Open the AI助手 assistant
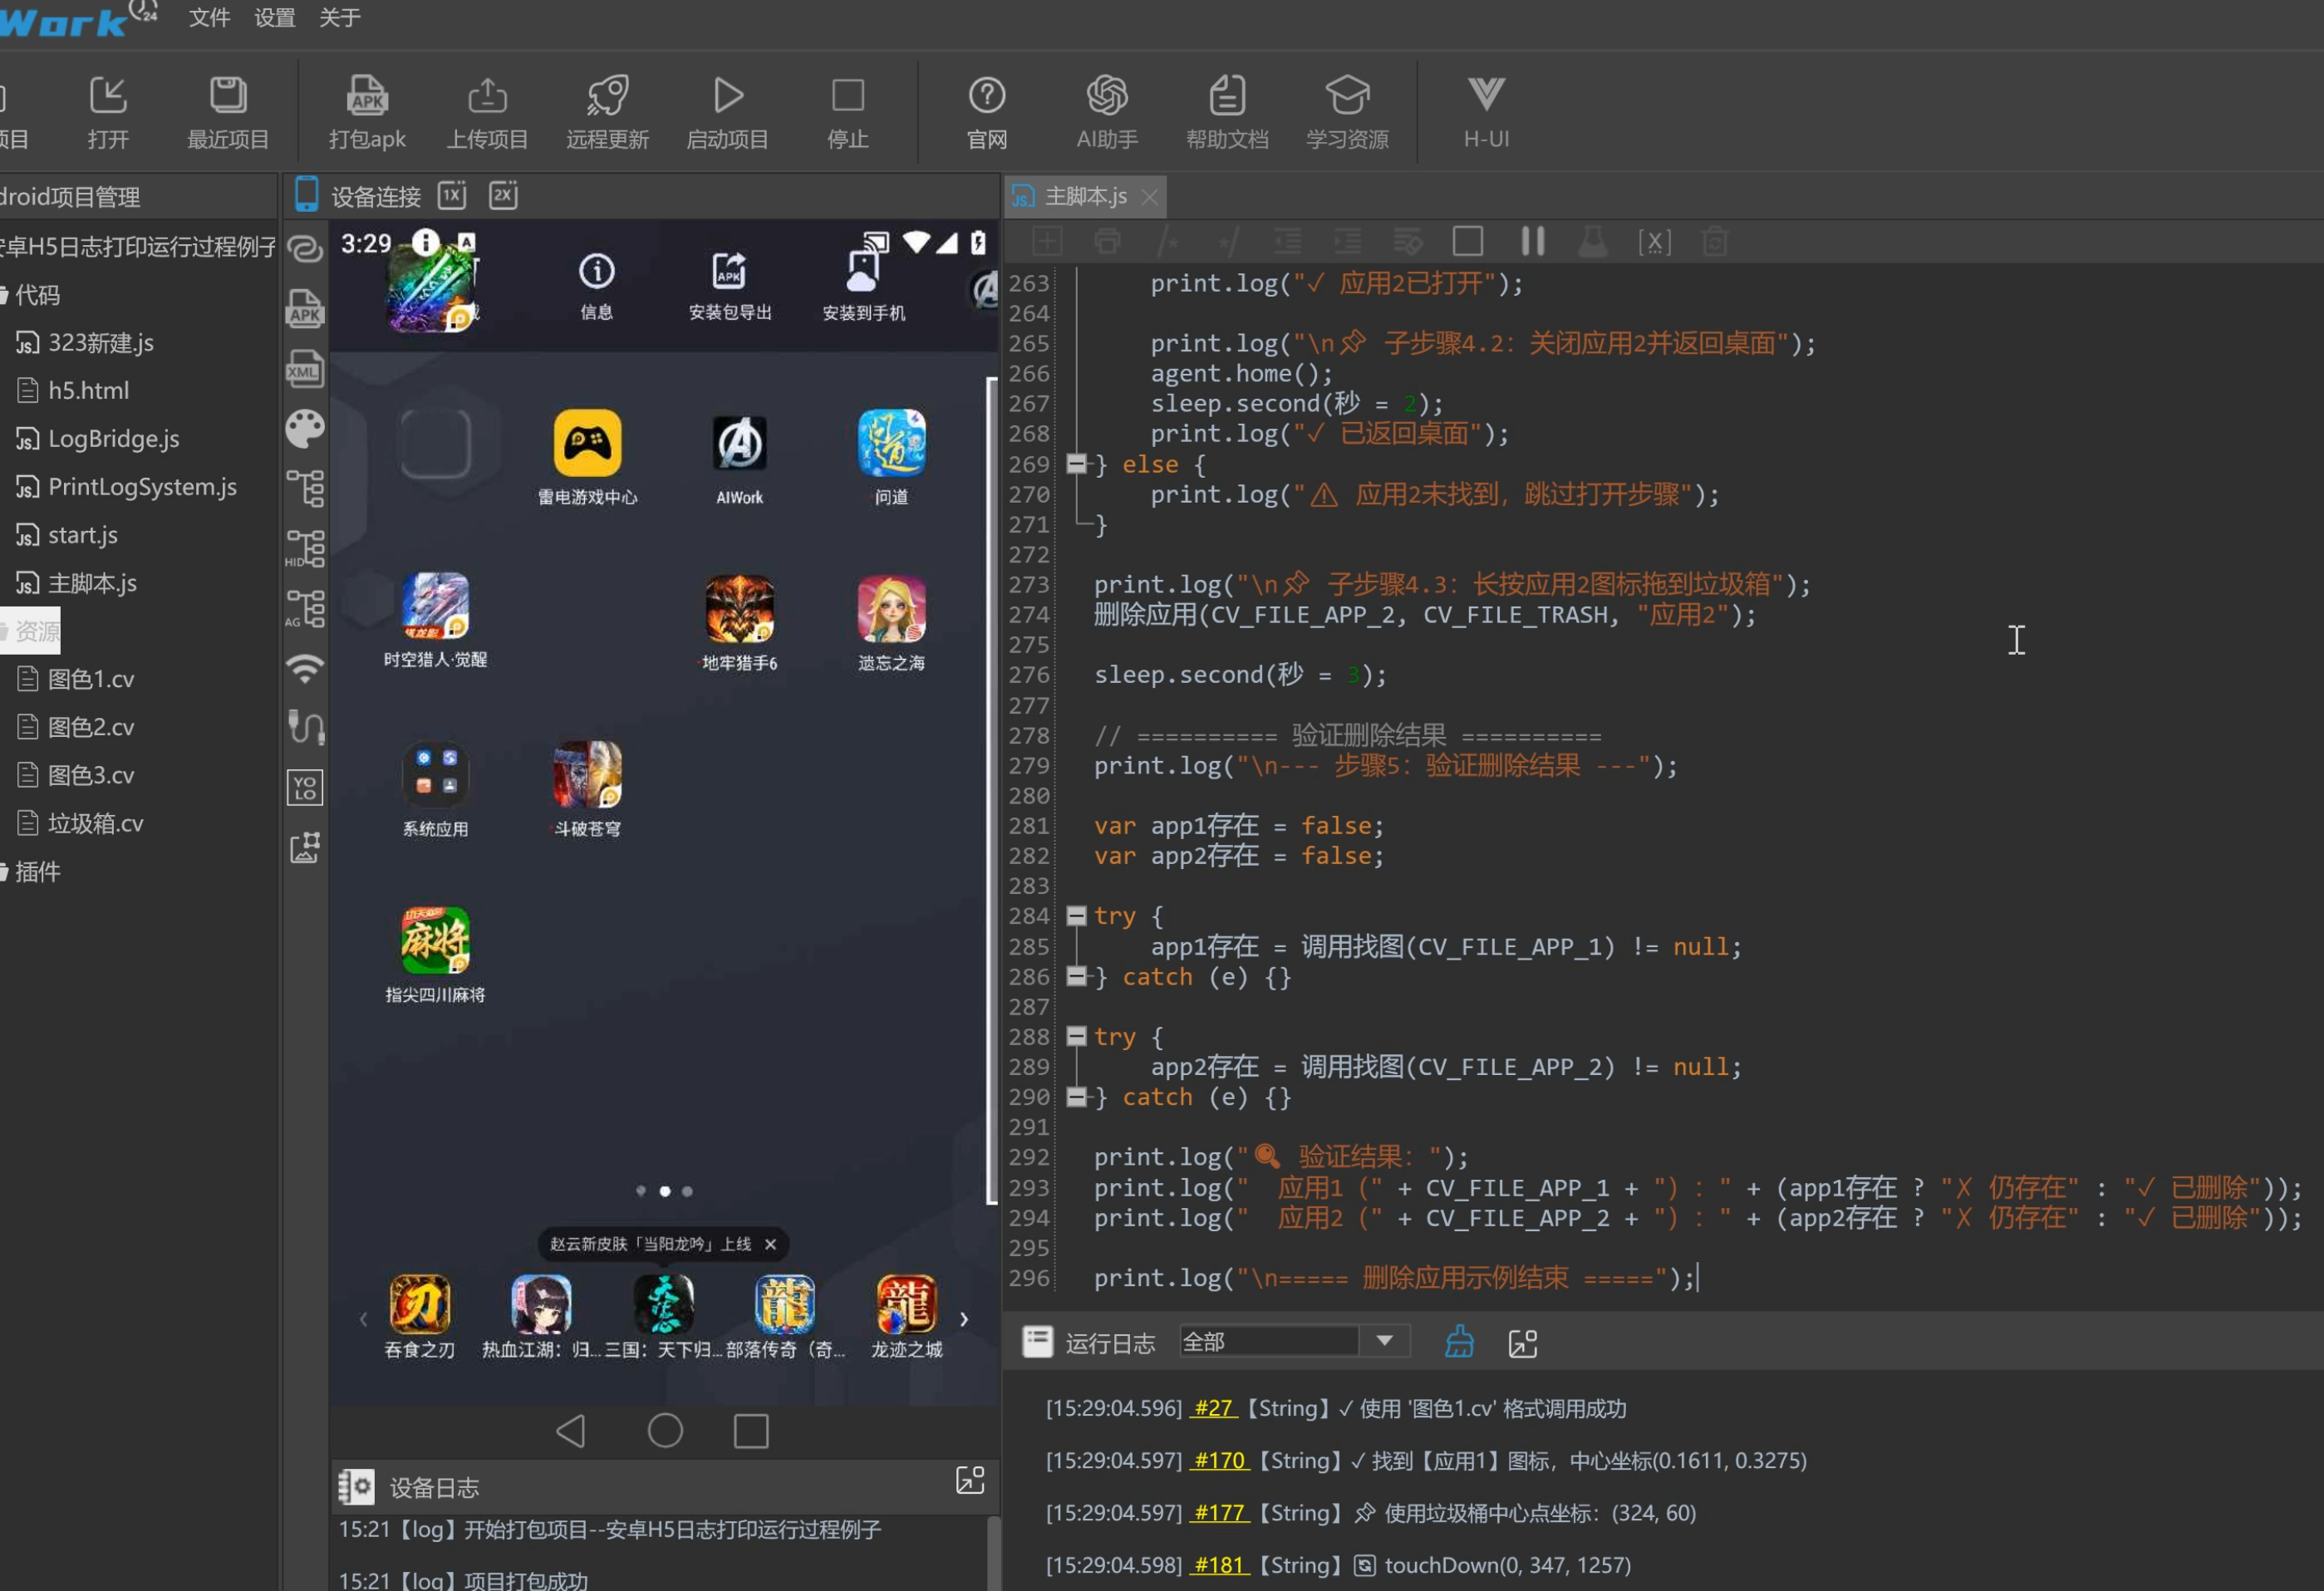The width and height of the screenshot is (2324, 1591). click(x=1107, y=111)
